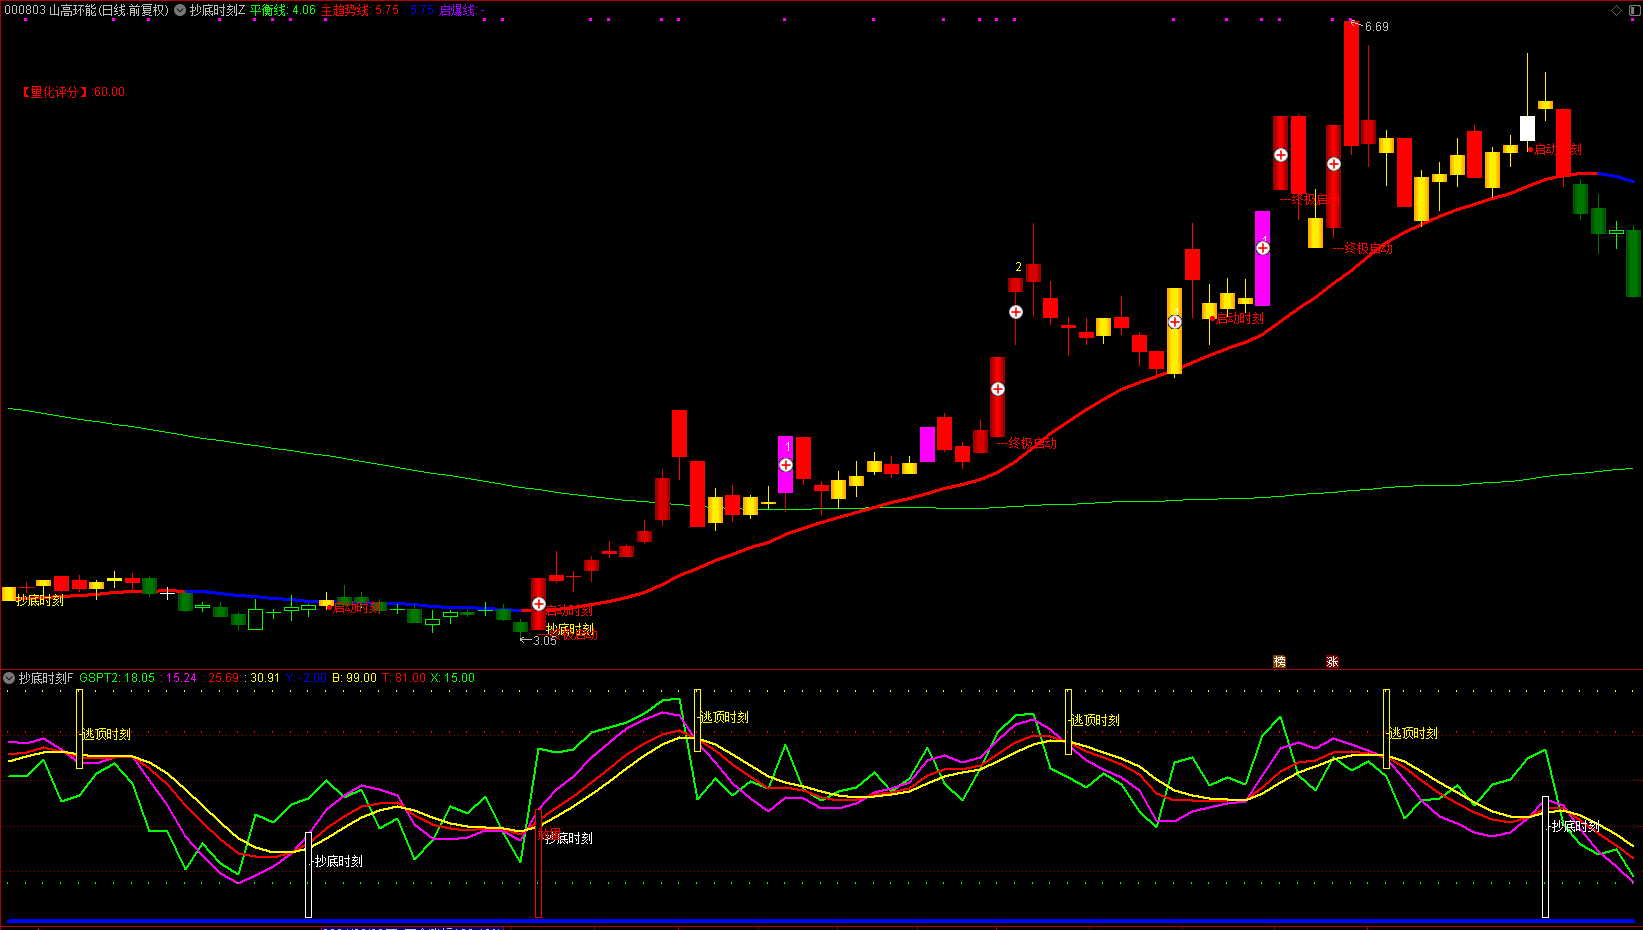Click the 涨 limit-up marker icon
1643x930 pixels.
[1332, 661]
